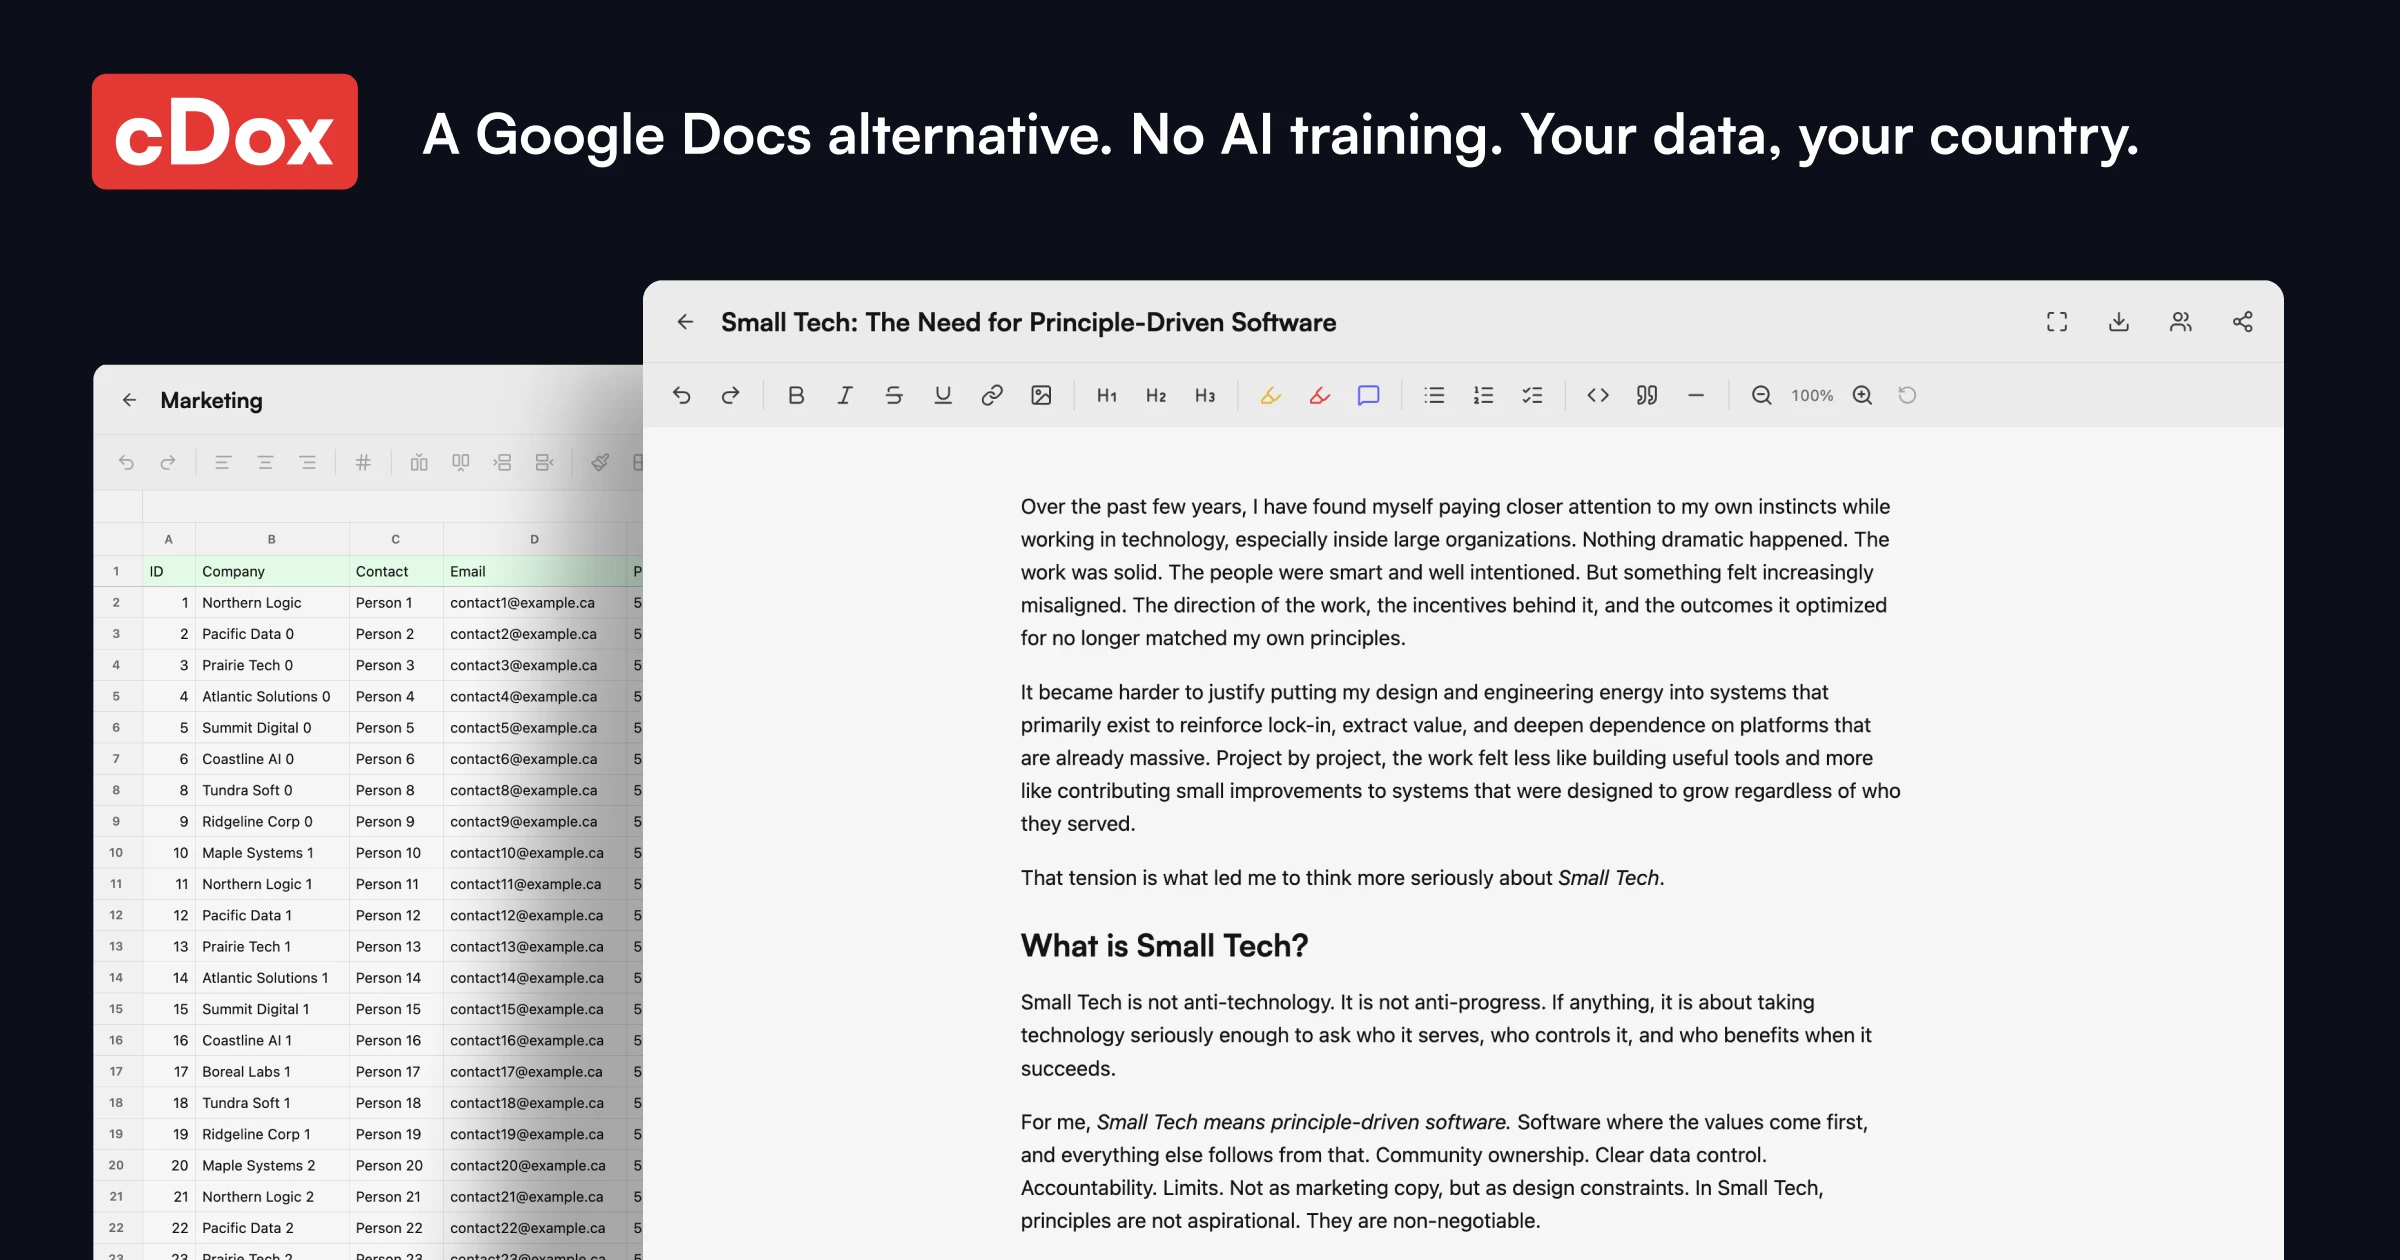Apply italic formatting
This screenshot has width=2400, height=1260.
click(x=845, y=396)
